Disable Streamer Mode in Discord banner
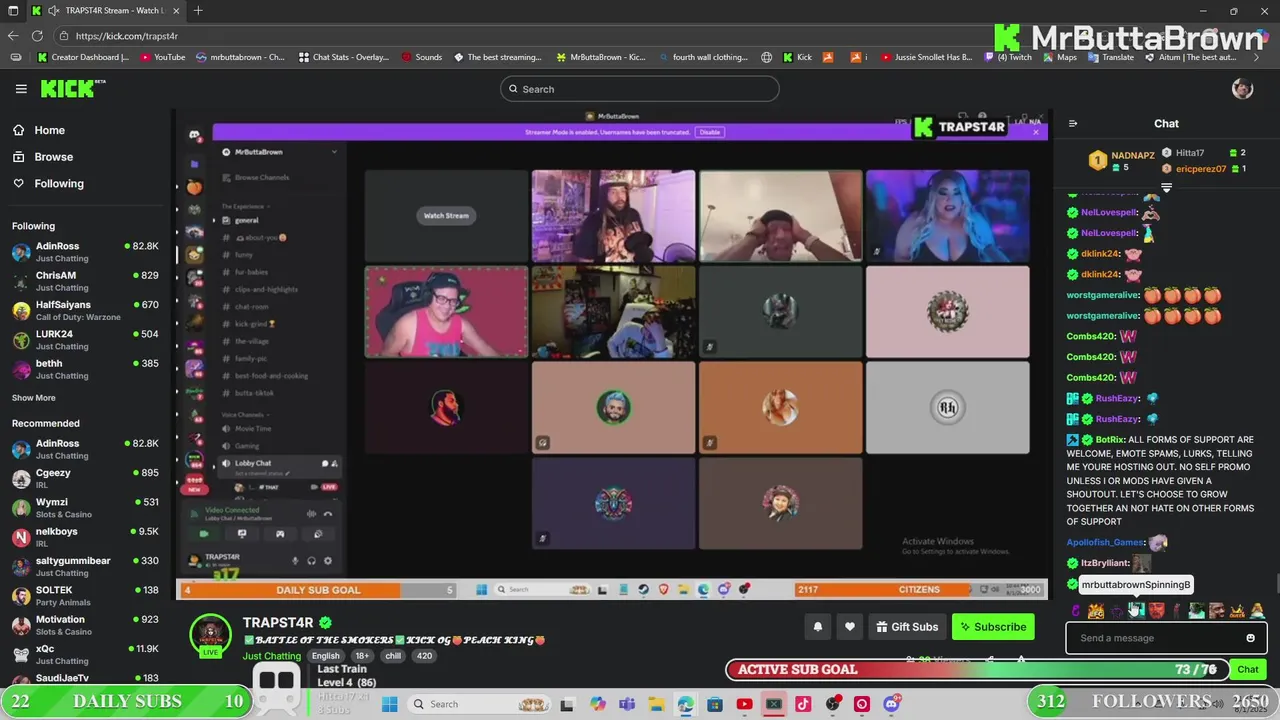Screen dimensions: 1280x720 709,132
